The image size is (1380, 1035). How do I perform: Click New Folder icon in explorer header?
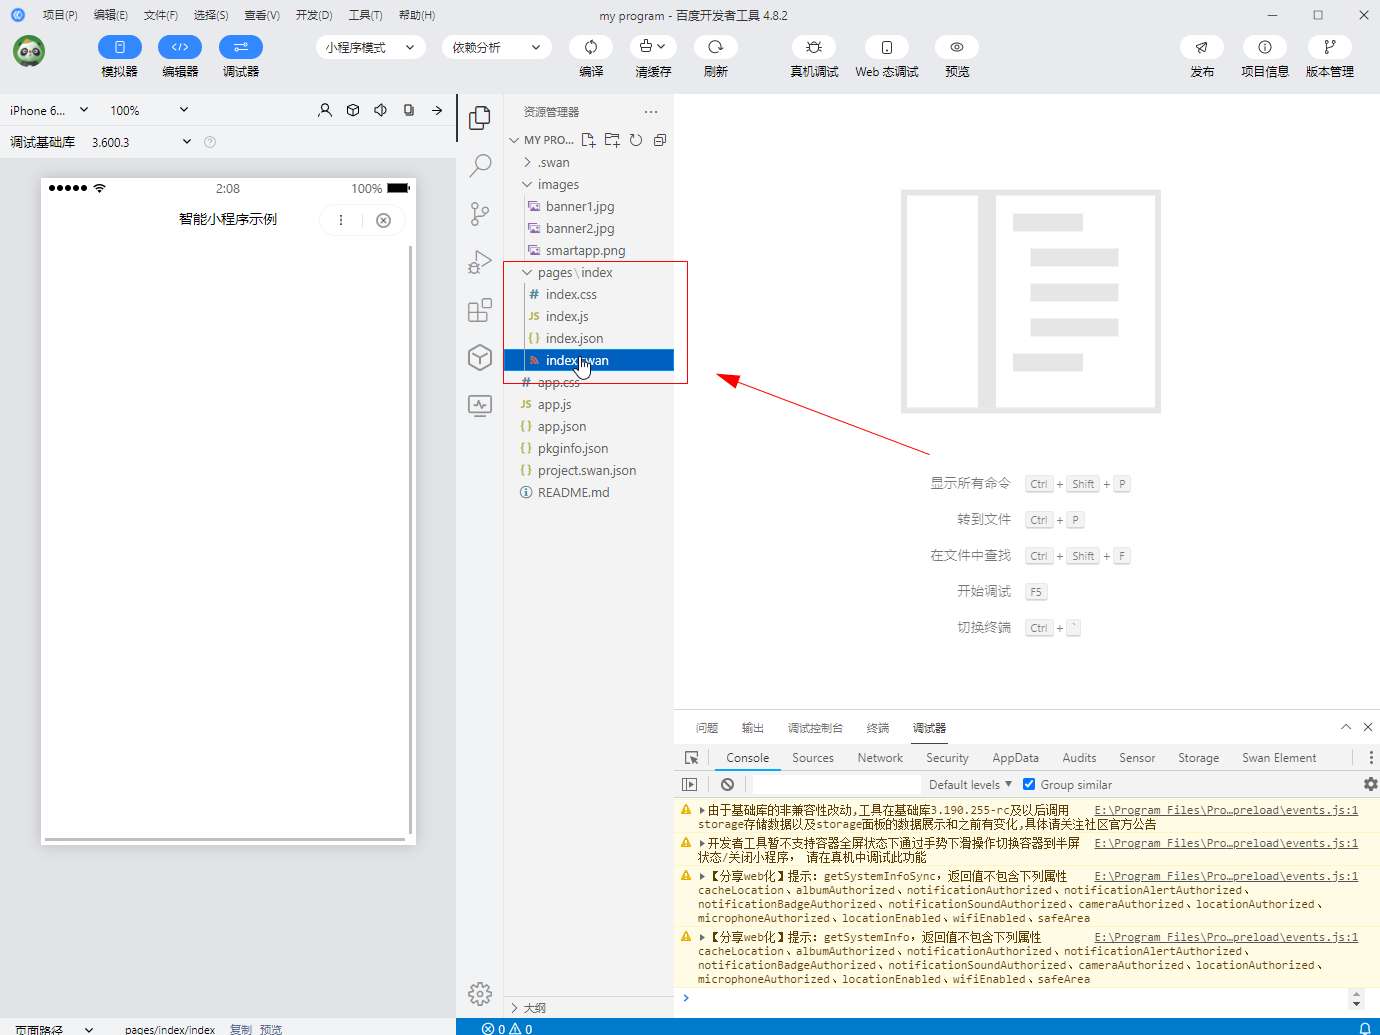click(612, 140)
